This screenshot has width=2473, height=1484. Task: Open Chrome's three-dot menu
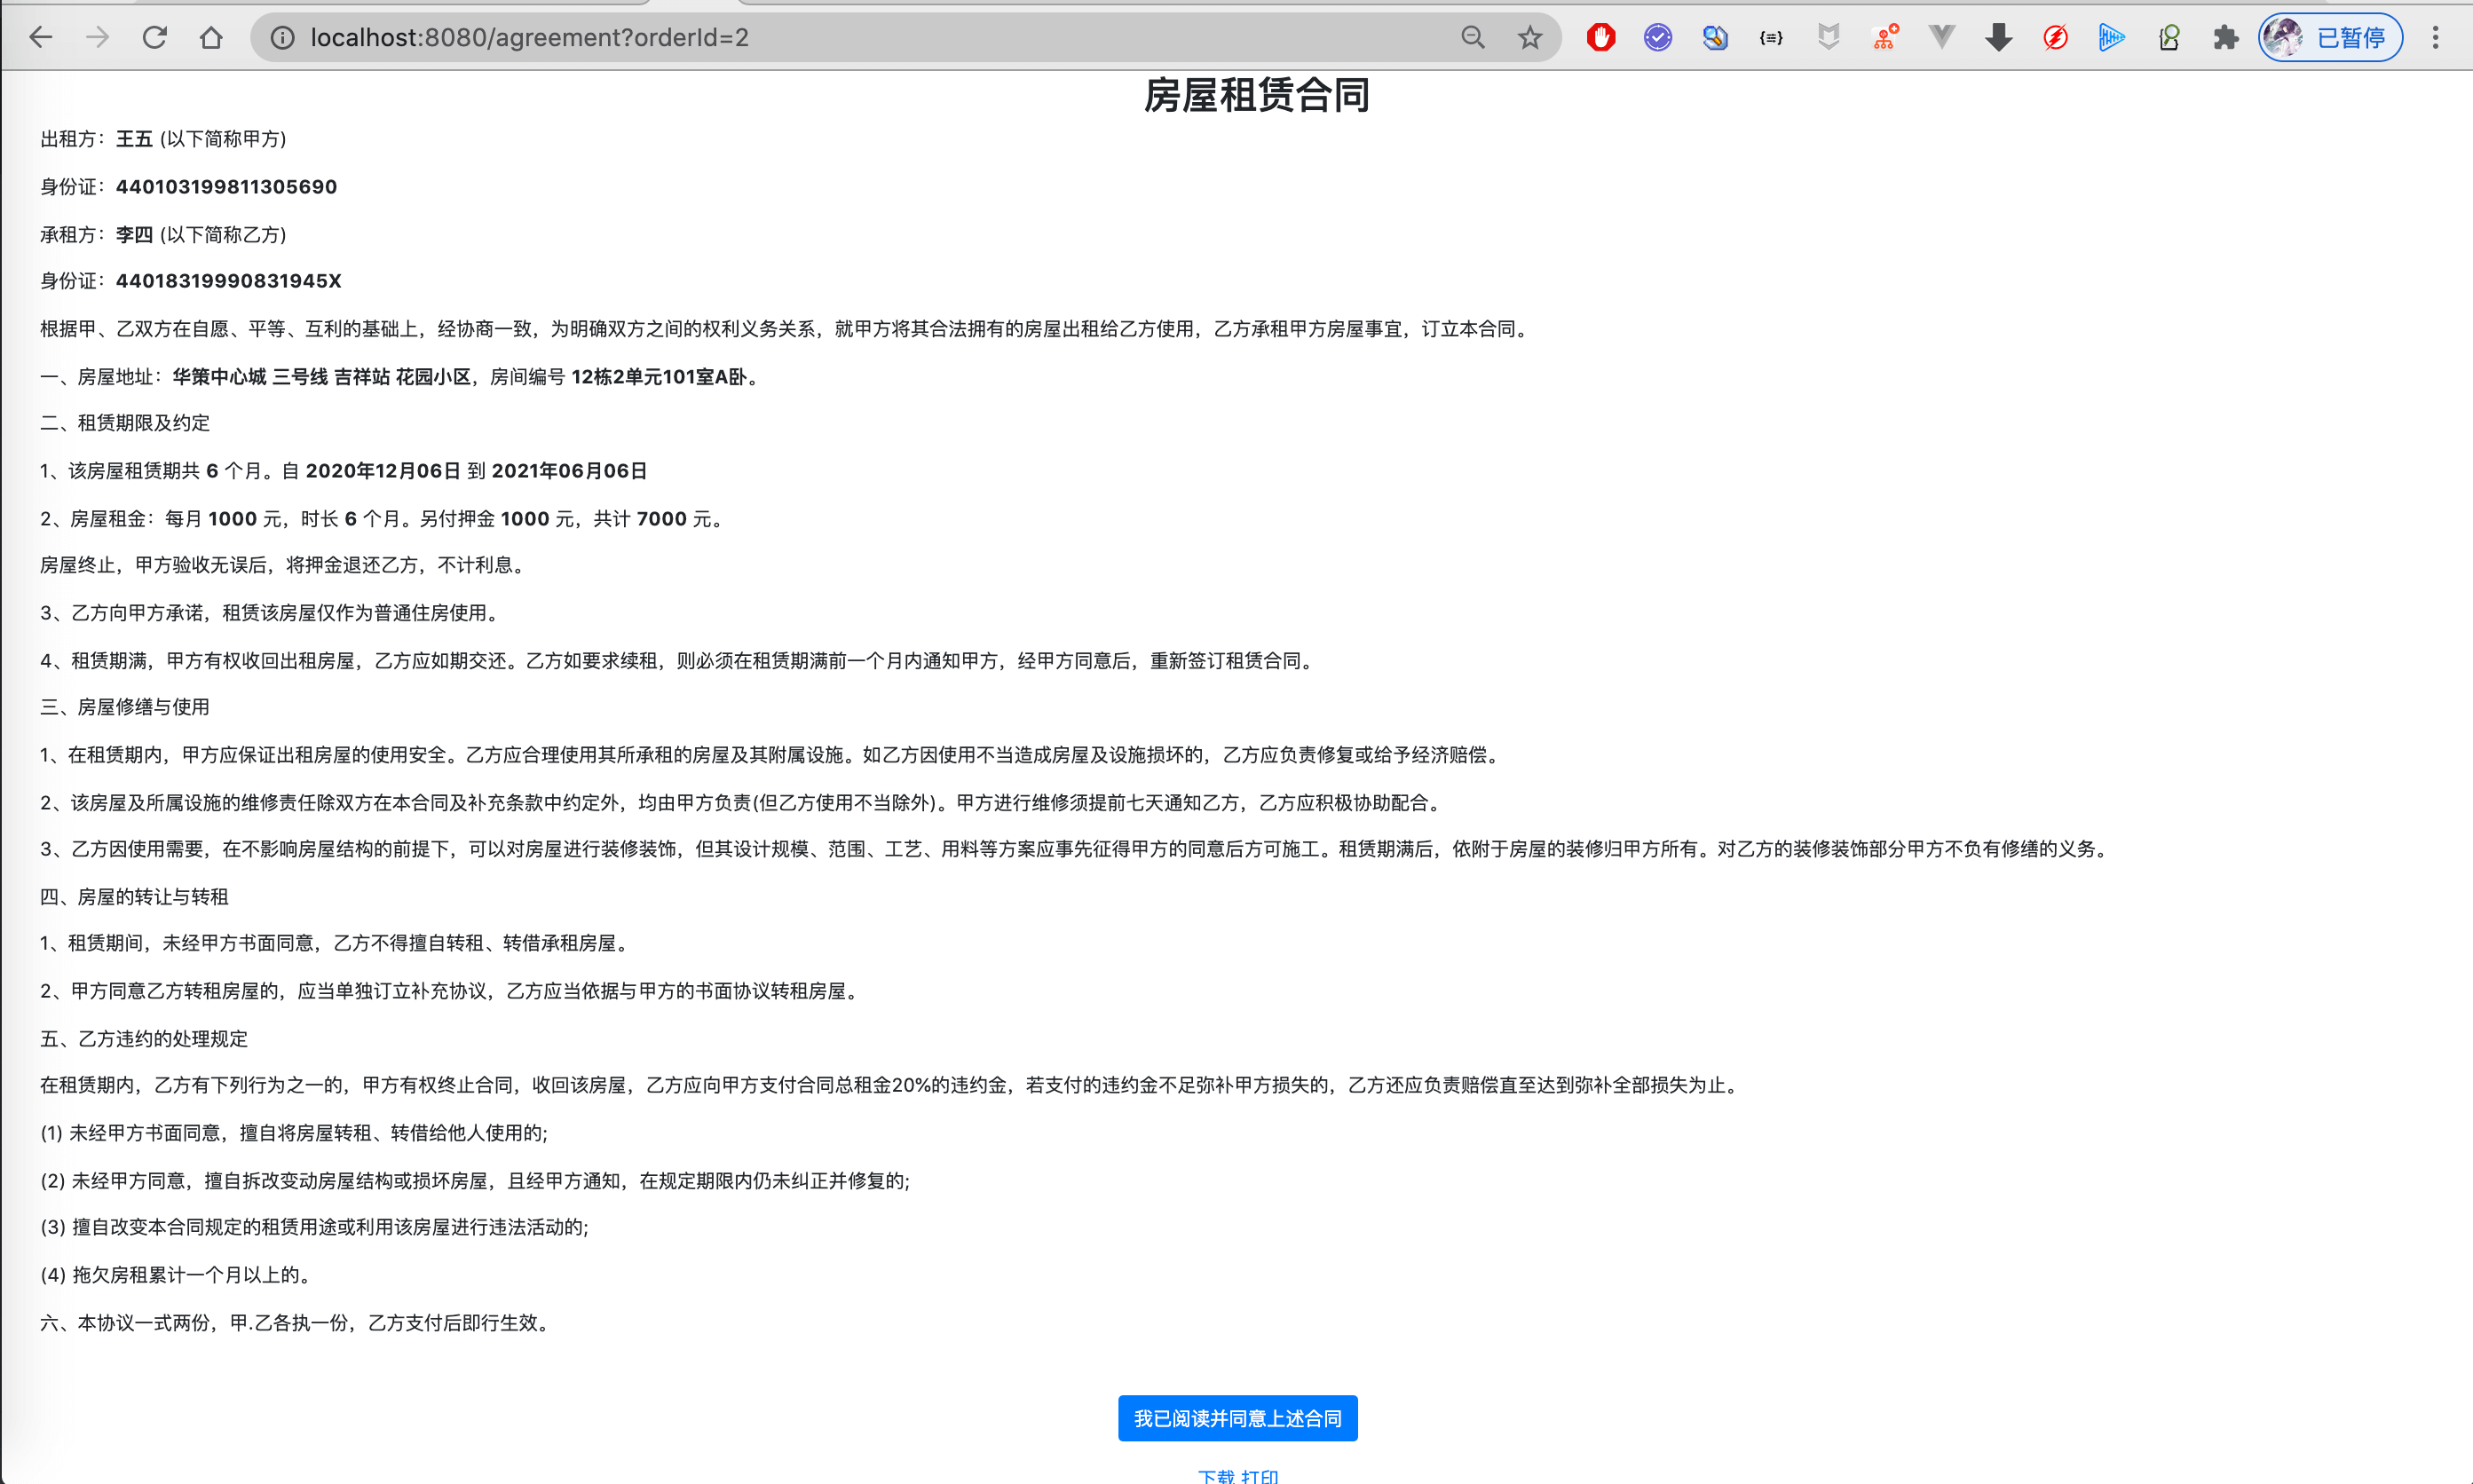[2435, 38]
